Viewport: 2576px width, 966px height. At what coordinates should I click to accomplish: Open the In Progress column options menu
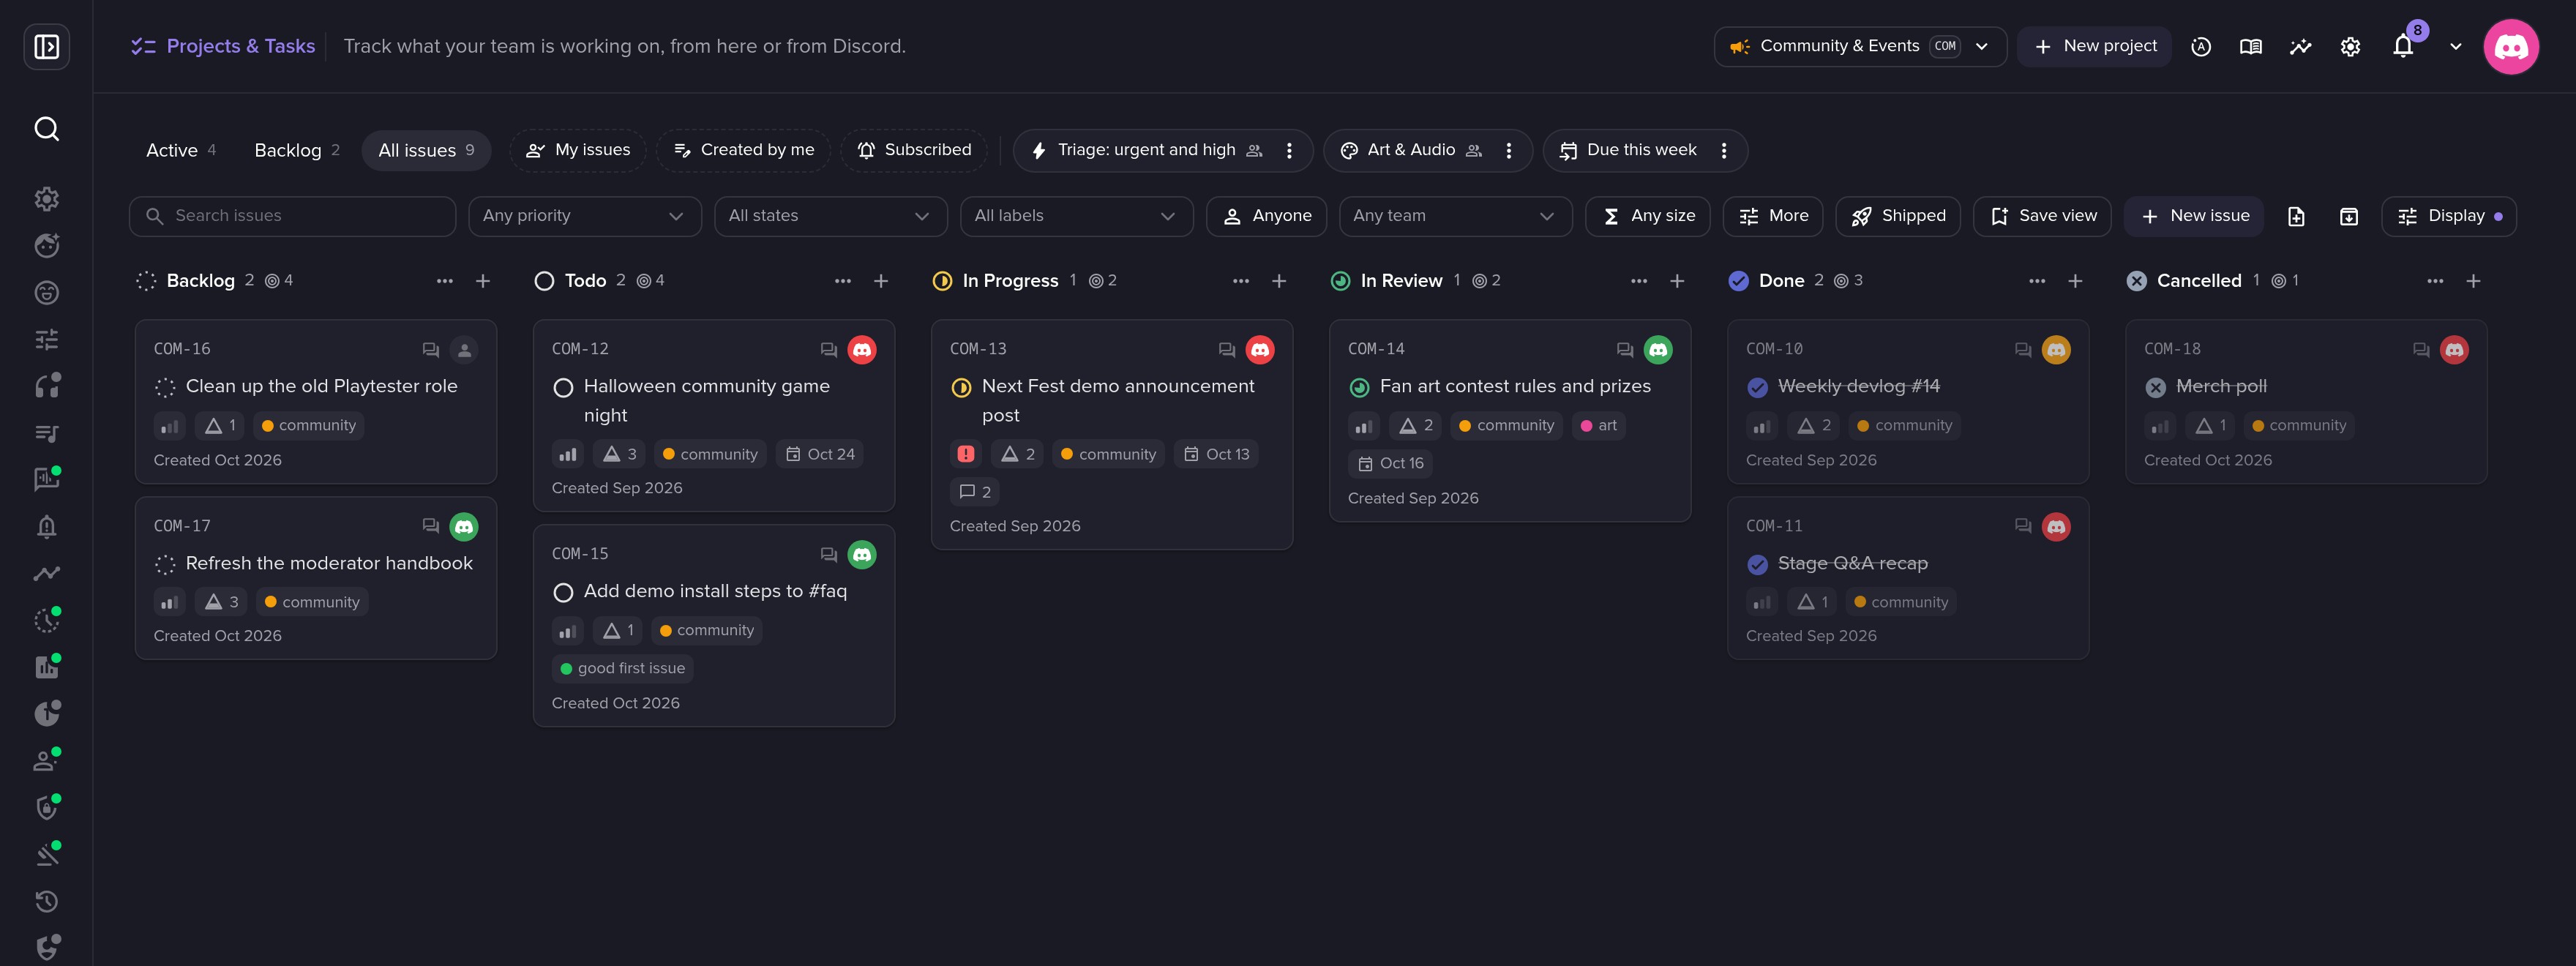pos(1240,281)
